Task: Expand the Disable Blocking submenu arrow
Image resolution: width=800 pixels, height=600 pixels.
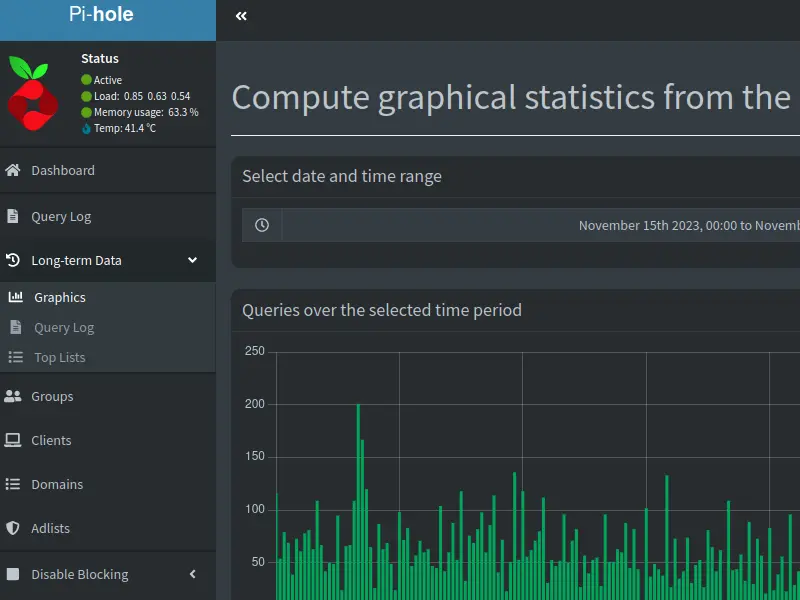Action: pyautogui.click(x=193, y=574)
